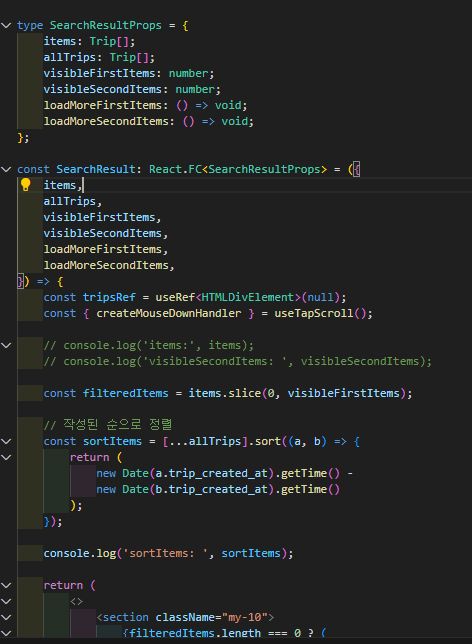This screenshot has height=644, width=472.
Task: Click 'useRef<HTMLDivElement>(null)' call
Action: [248, 297]
